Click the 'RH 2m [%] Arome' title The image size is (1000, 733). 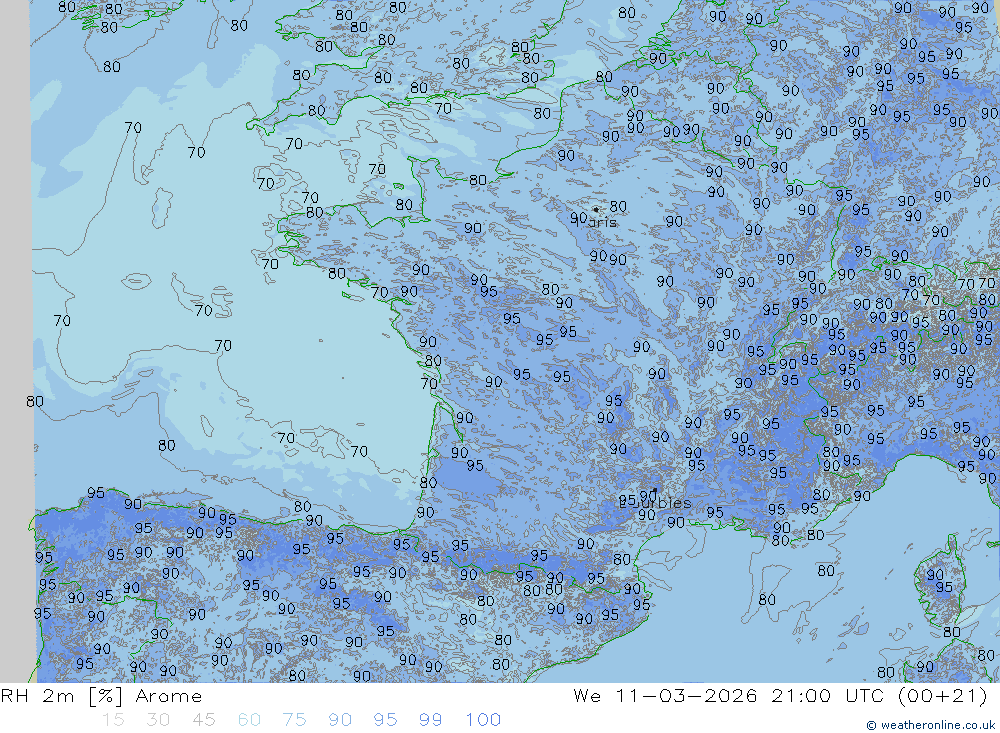pos(101,696)
